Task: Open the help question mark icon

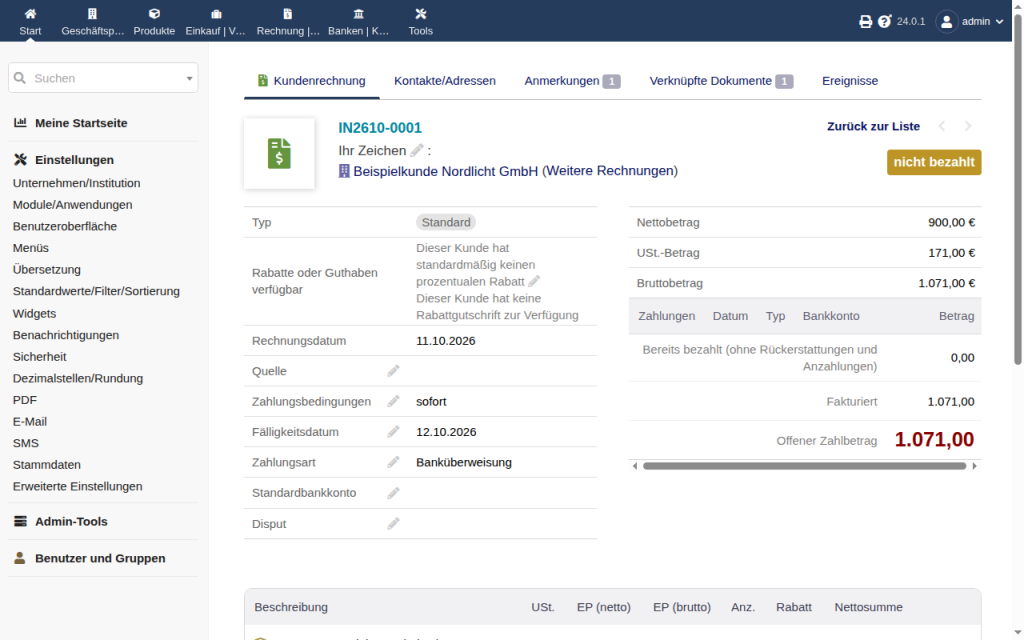Action: point(884,22)
